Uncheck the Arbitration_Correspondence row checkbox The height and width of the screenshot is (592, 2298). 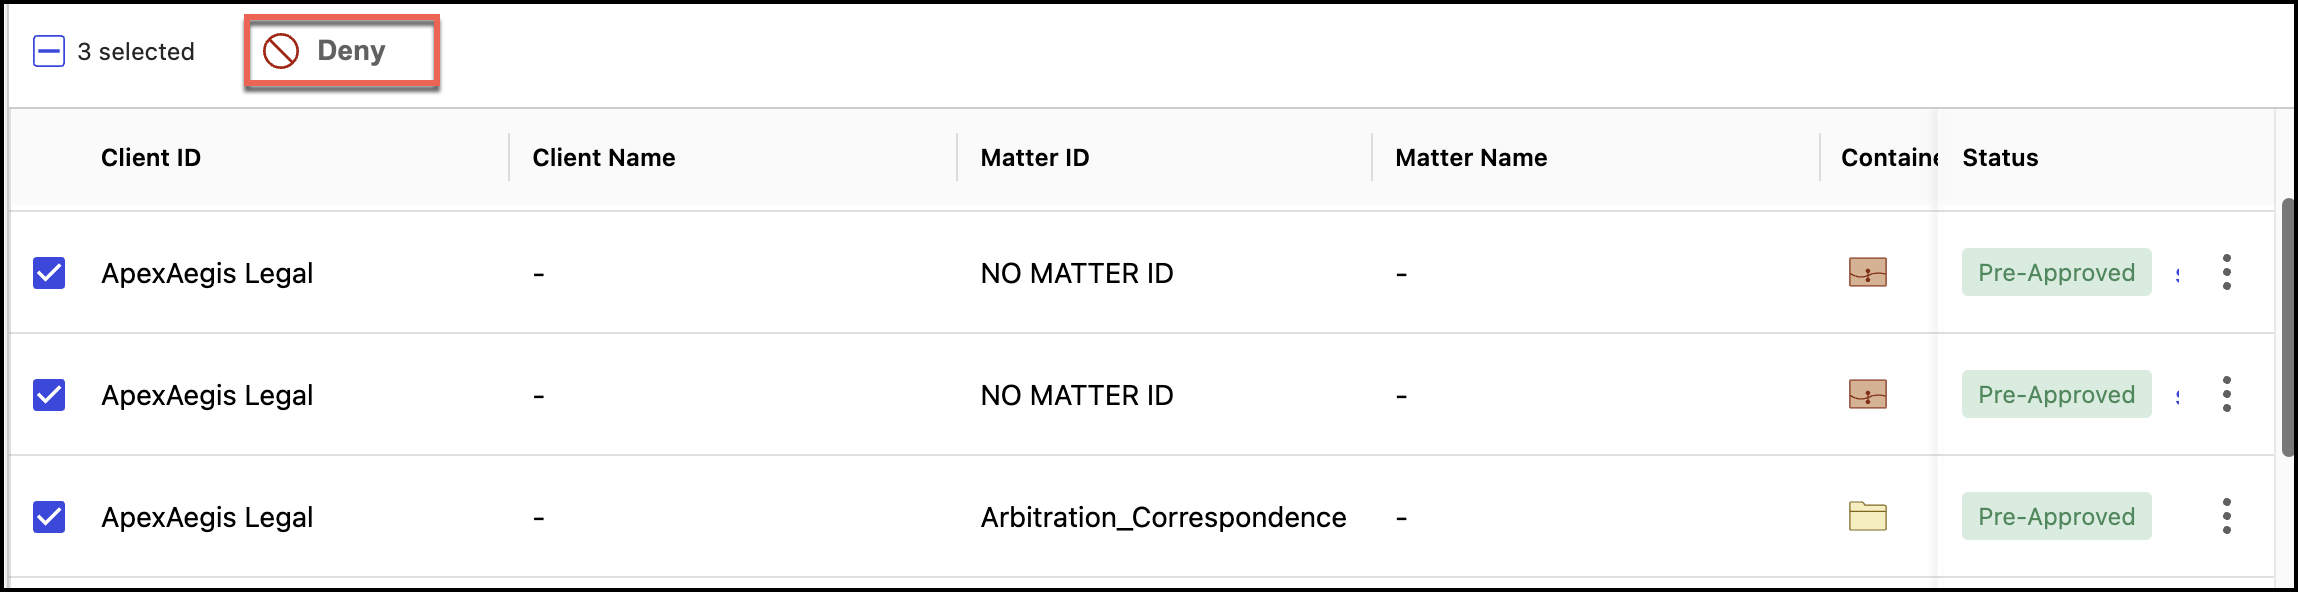point(49,517)
